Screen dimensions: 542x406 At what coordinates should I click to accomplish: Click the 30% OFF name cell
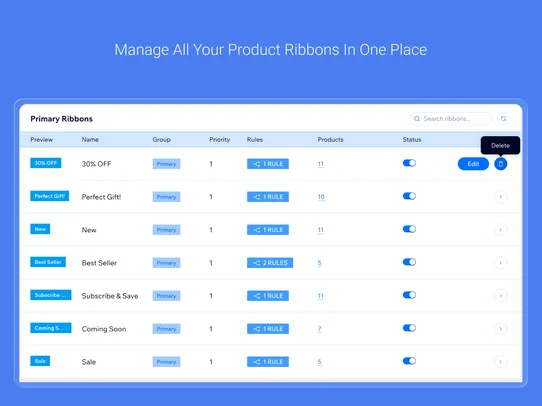point(96,164)
